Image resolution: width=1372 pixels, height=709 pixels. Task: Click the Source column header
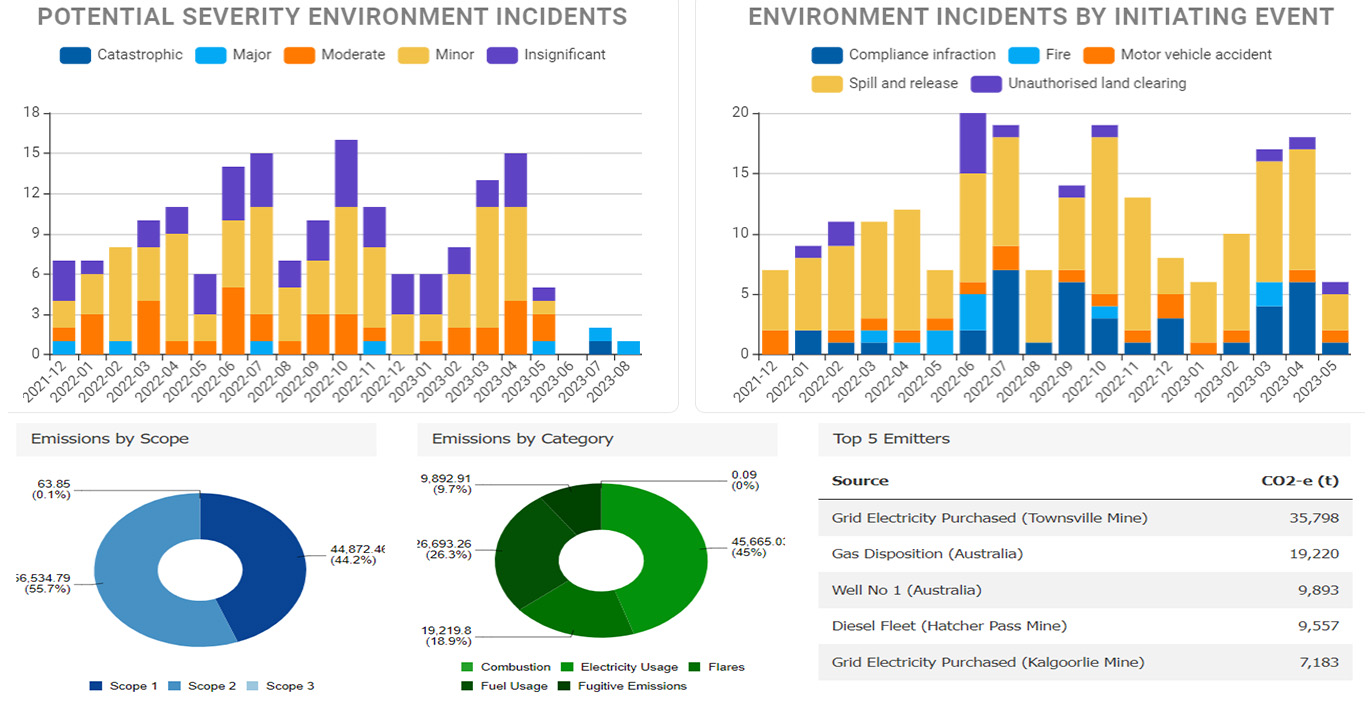pyautogui.click(x=860, y=481)
